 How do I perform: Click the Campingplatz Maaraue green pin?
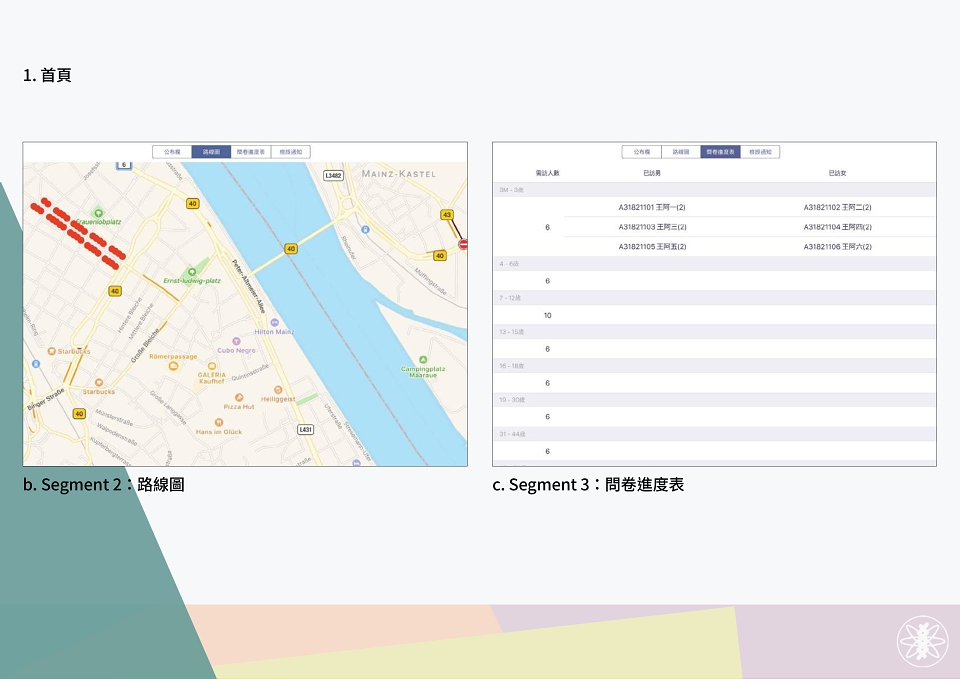coord(422,360)
